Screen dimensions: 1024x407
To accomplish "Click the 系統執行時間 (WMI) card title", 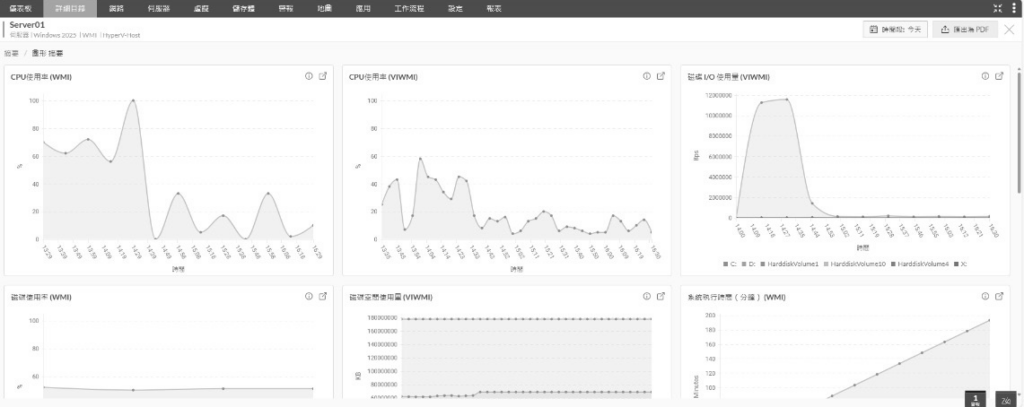I will point(736,297).
